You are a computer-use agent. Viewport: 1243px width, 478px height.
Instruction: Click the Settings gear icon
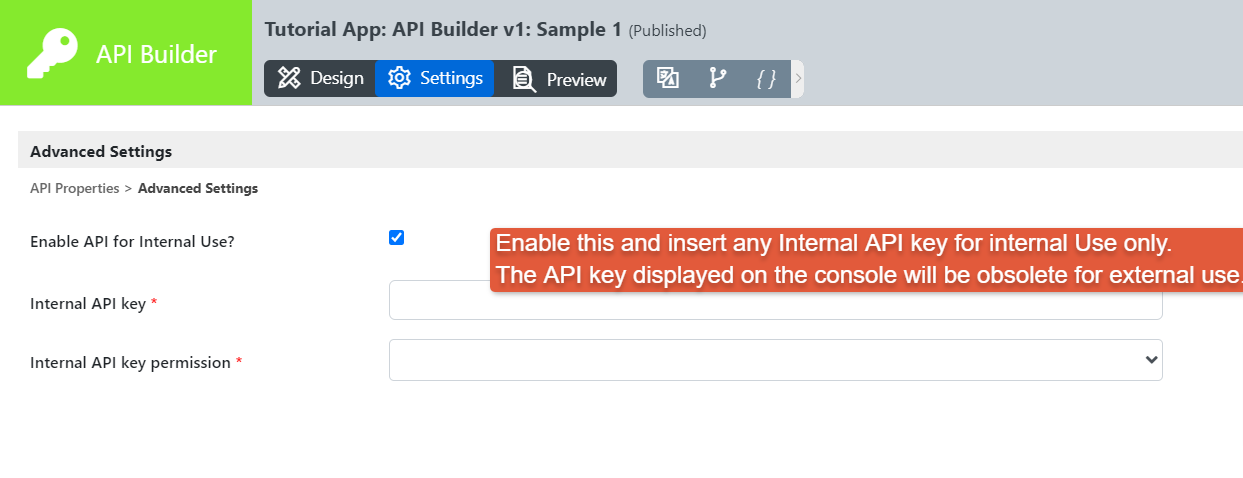click(400, 78)
